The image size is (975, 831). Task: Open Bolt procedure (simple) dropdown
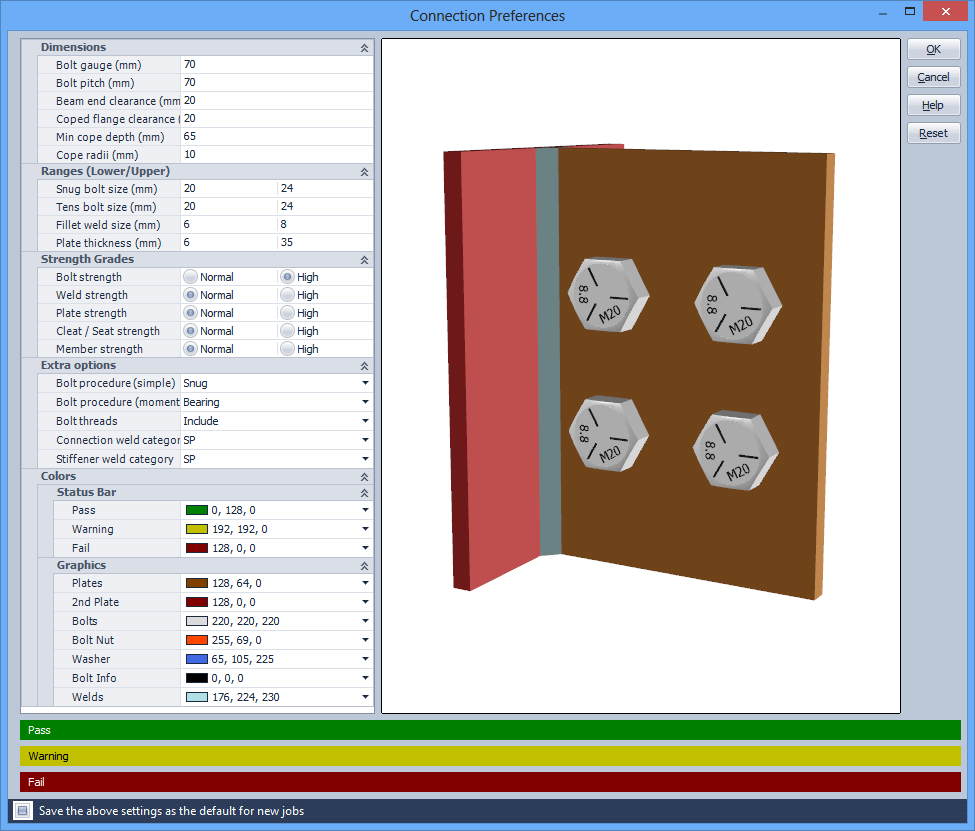coord(365,383)
